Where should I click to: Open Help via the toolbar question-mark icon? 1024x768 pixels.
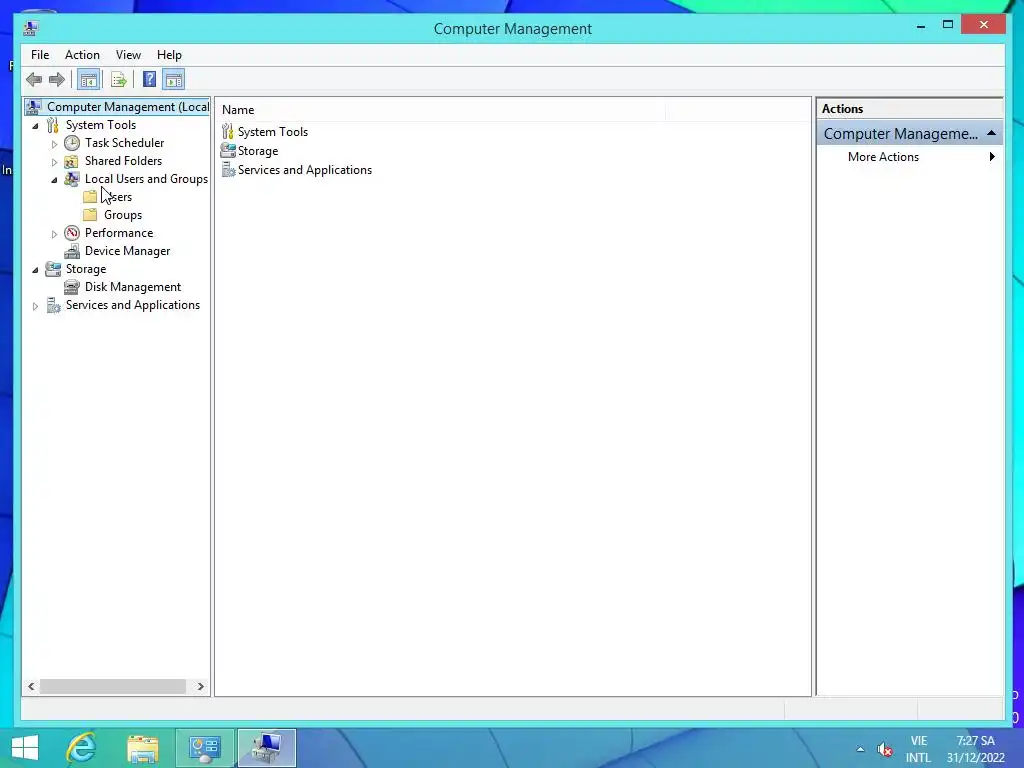(150, 80)
